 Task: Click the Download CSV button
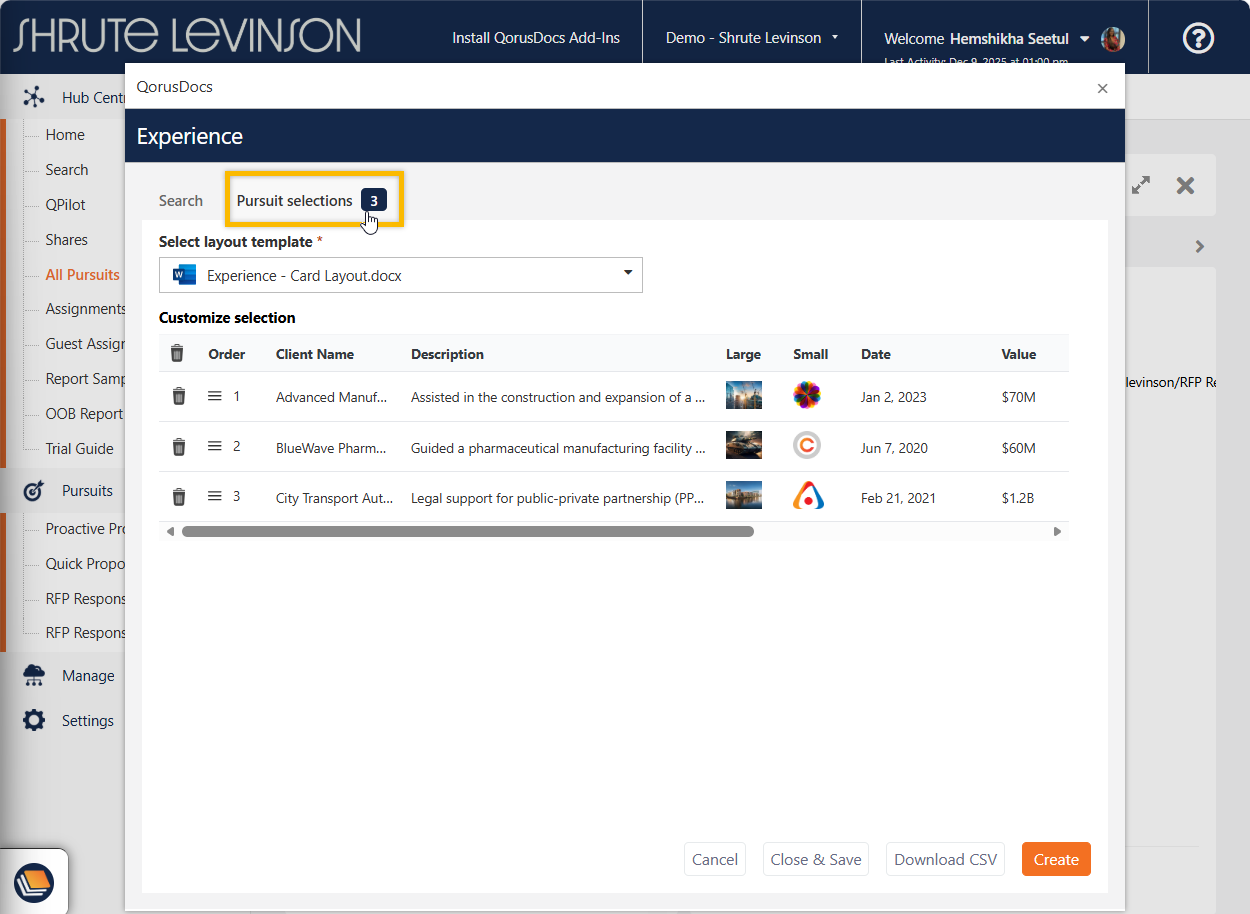point(945,859)
